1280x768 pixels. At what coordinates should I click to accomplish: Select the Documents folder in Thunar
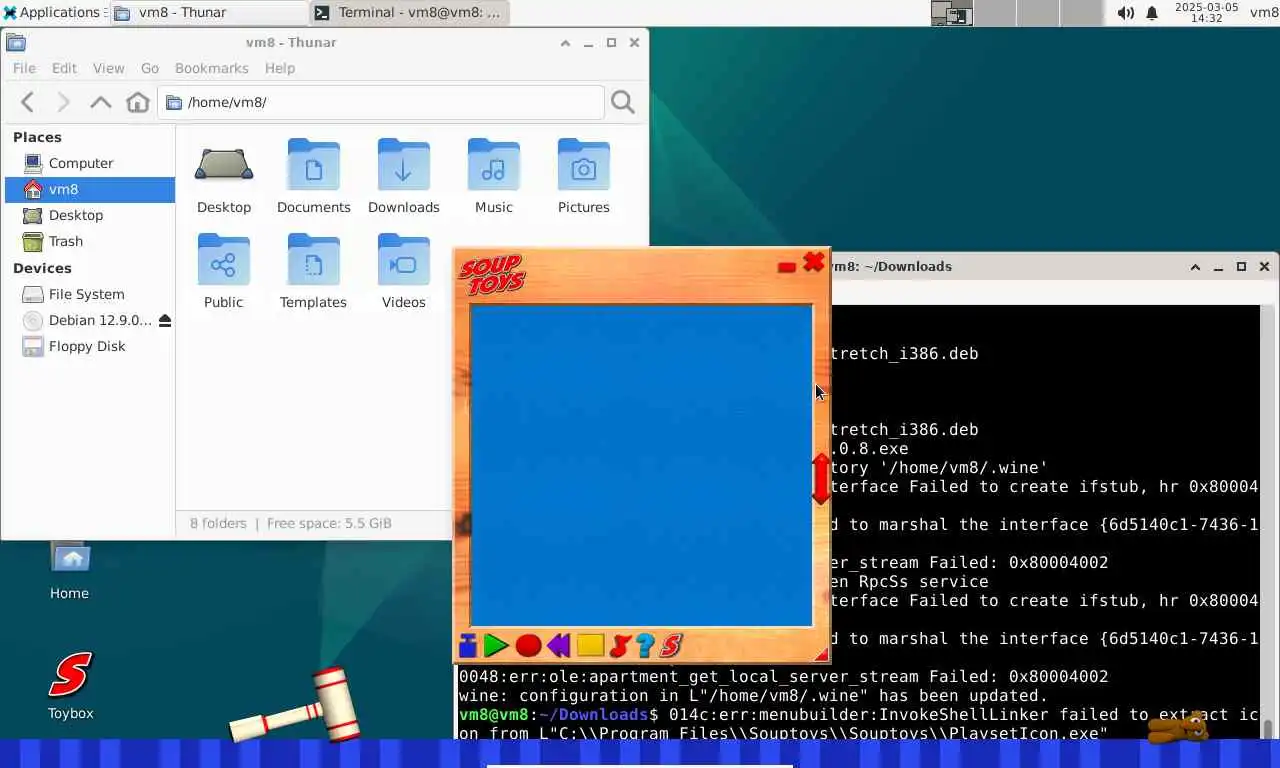314,178
